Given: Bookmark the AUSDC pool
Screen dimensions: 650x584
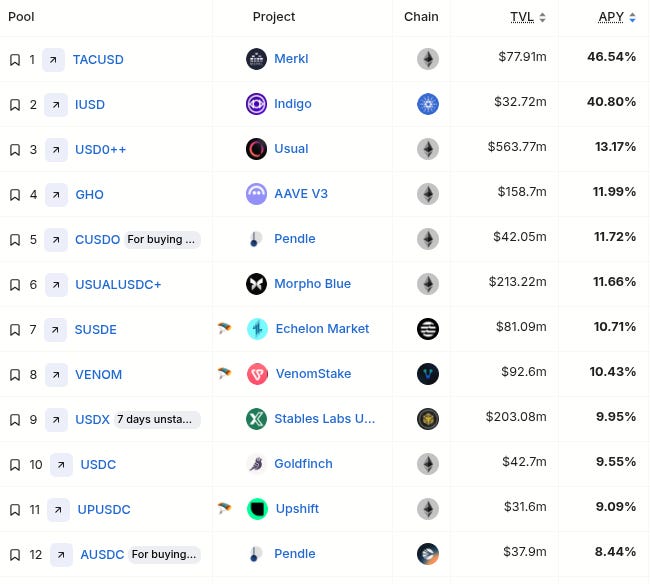Looking at the screenshot, I should pos(15,555).
